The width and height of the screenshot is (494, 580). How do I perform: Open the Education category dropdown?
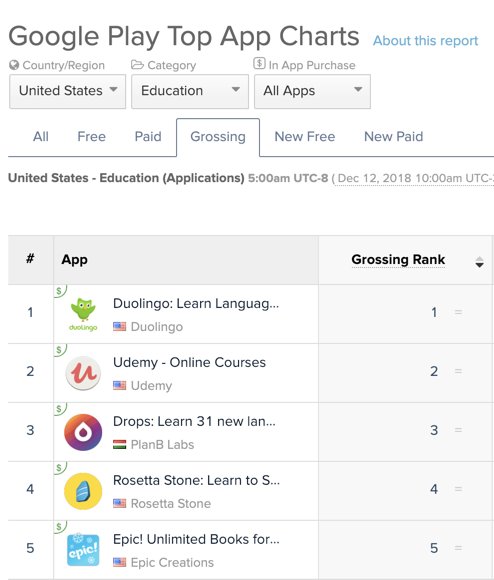(x=190, y=91)
